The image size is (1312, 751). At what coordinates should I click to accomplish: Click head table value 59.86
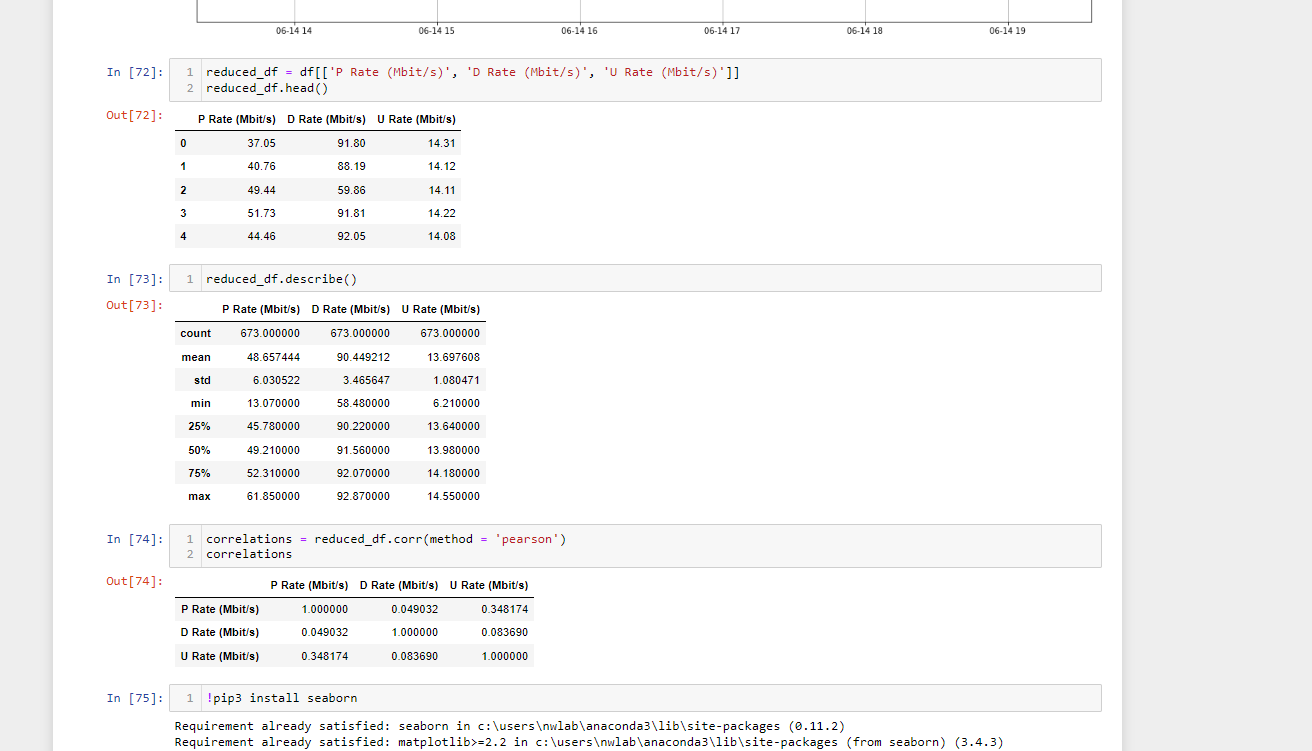point(351,190)
